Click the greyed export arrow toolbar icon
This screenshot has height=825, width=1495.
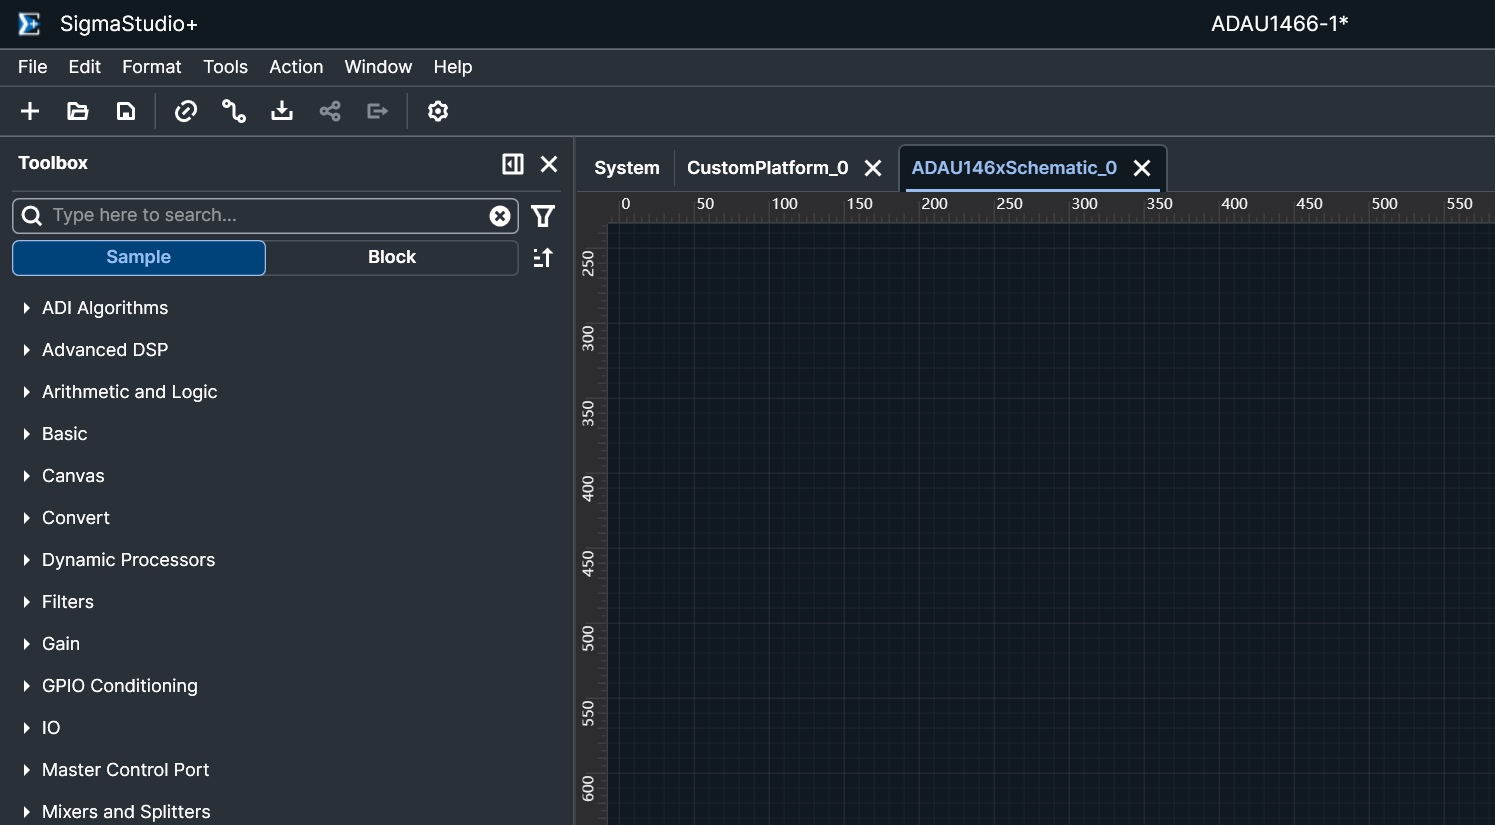(378, 111)
